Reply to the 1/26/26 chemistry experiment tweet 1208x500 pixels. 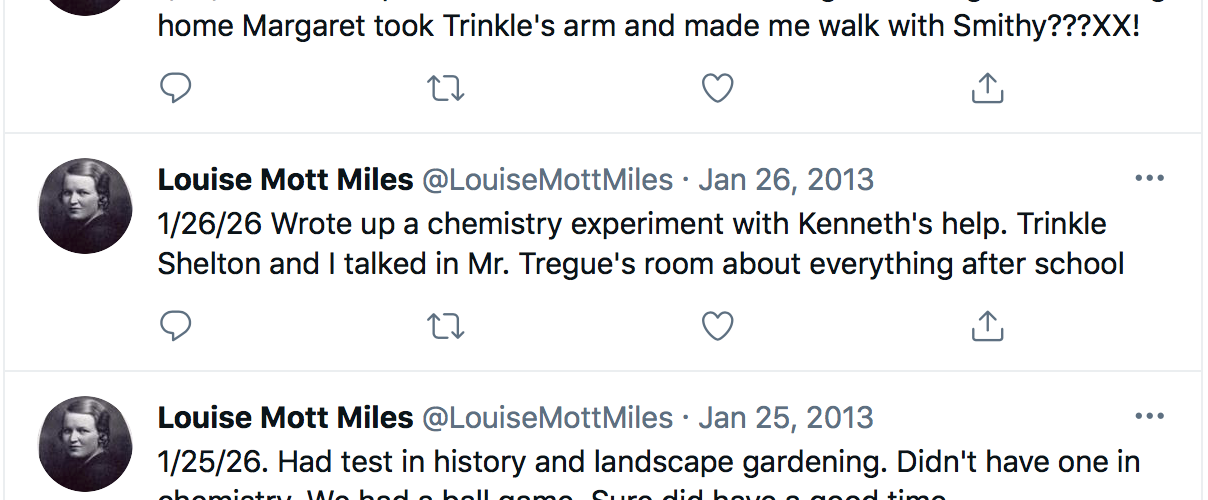click(x=176, y=326)
